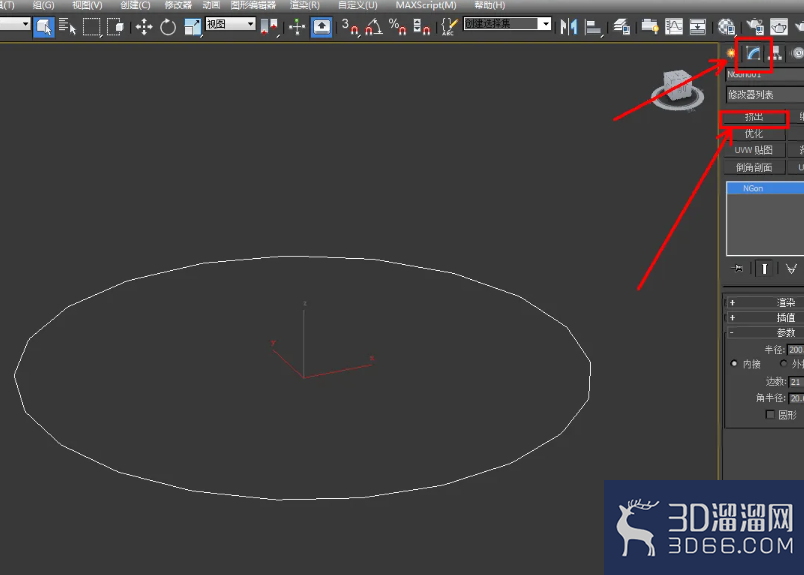Click the NGon001 object name field
804x575 pixels.
(x=764, y=75)
